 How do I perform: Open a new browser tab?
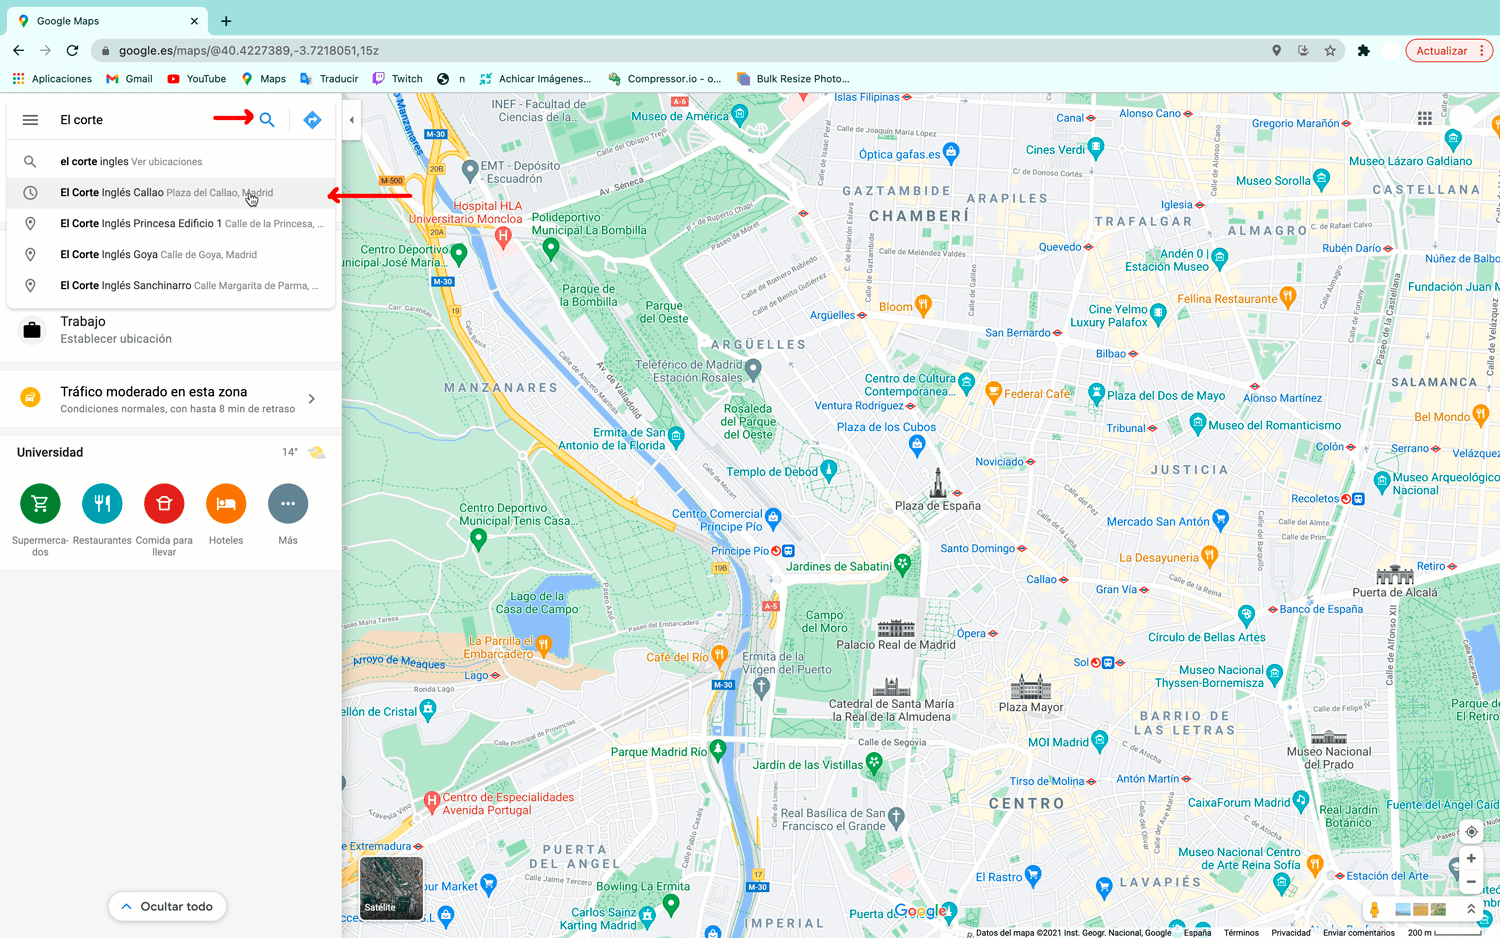point(226,21)
